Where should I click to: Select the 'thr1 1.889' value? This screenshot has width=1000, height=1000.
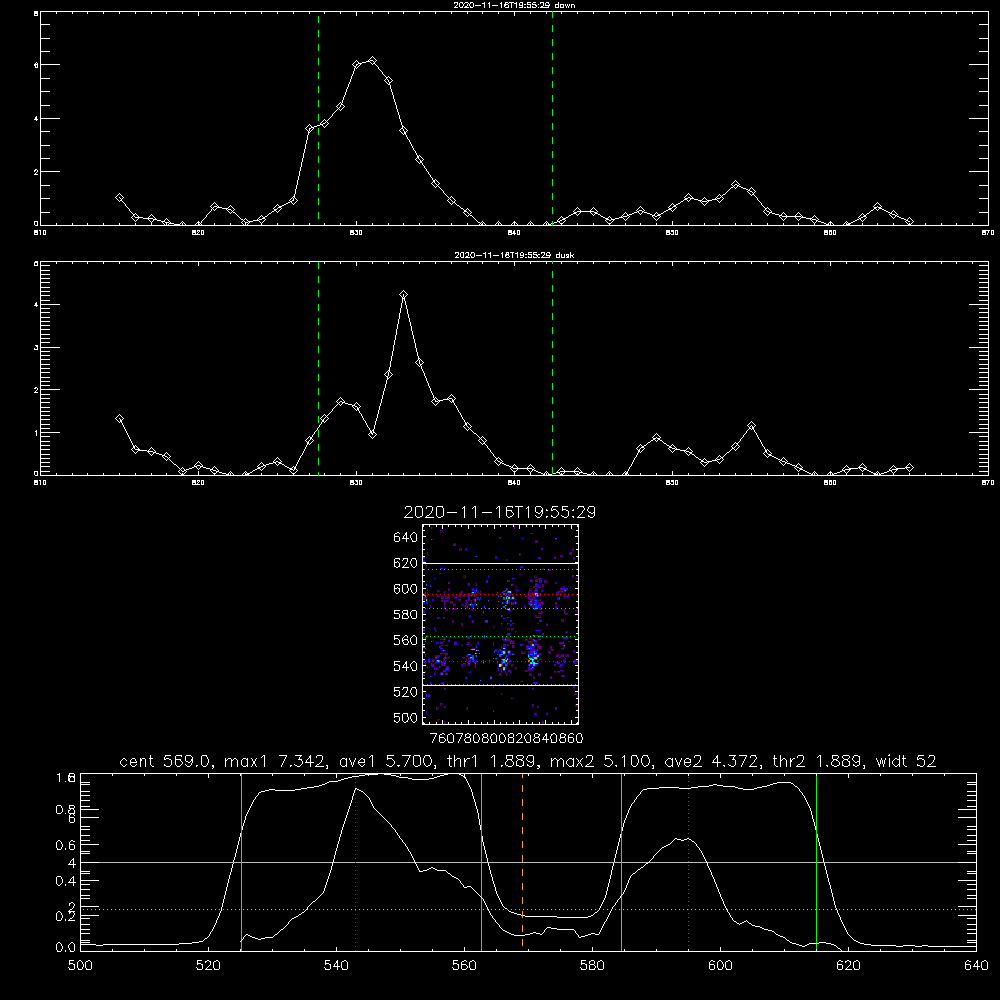pos(494,761)
